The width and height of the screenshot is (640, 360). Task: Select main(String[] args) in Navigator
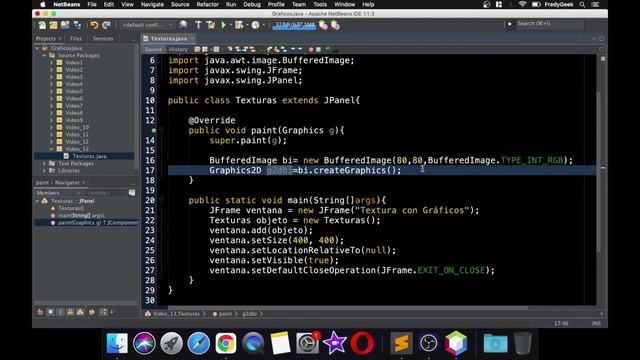point(81,215)
